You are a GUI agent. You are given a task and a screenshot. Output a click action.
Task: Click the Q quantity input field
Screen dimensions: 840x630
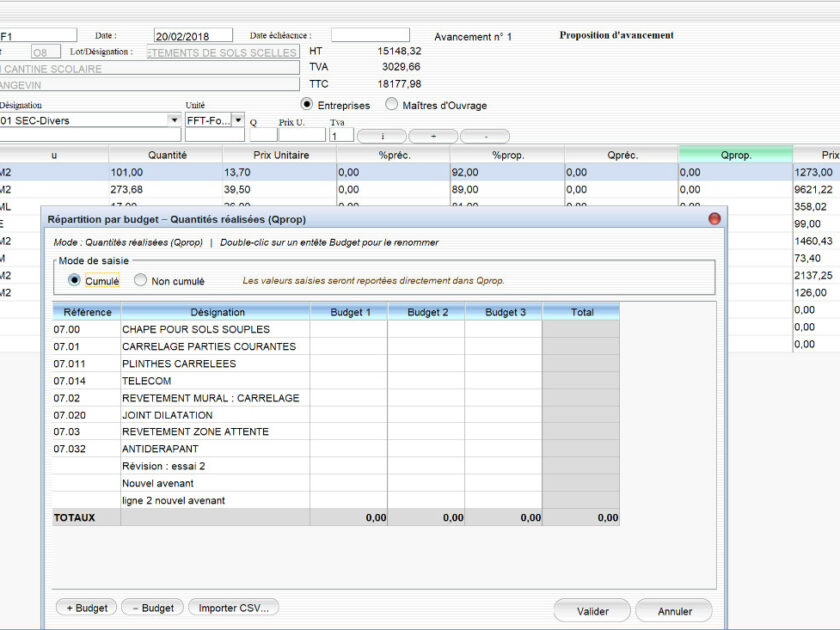263,134
